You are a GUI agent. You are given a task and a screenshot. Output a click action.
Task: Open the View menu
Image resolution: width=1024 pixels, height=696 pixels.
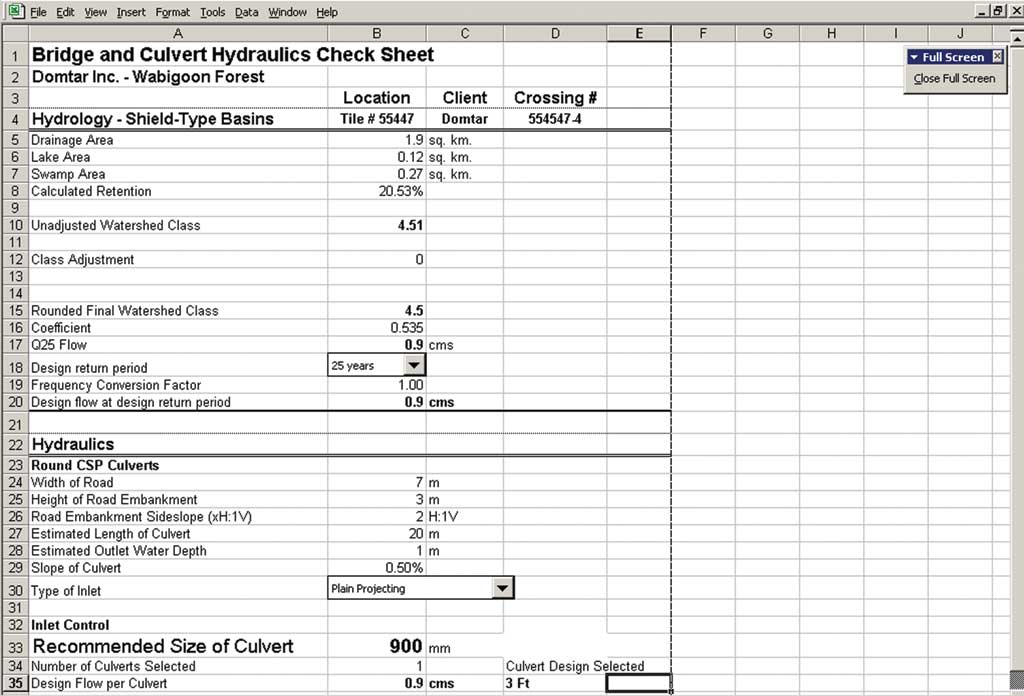coord(95,12)
